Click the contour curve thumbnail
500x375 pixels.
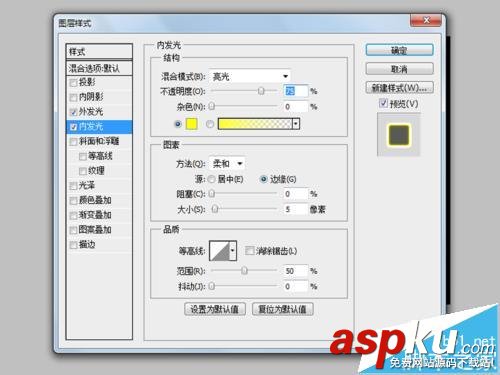(220, 251)
